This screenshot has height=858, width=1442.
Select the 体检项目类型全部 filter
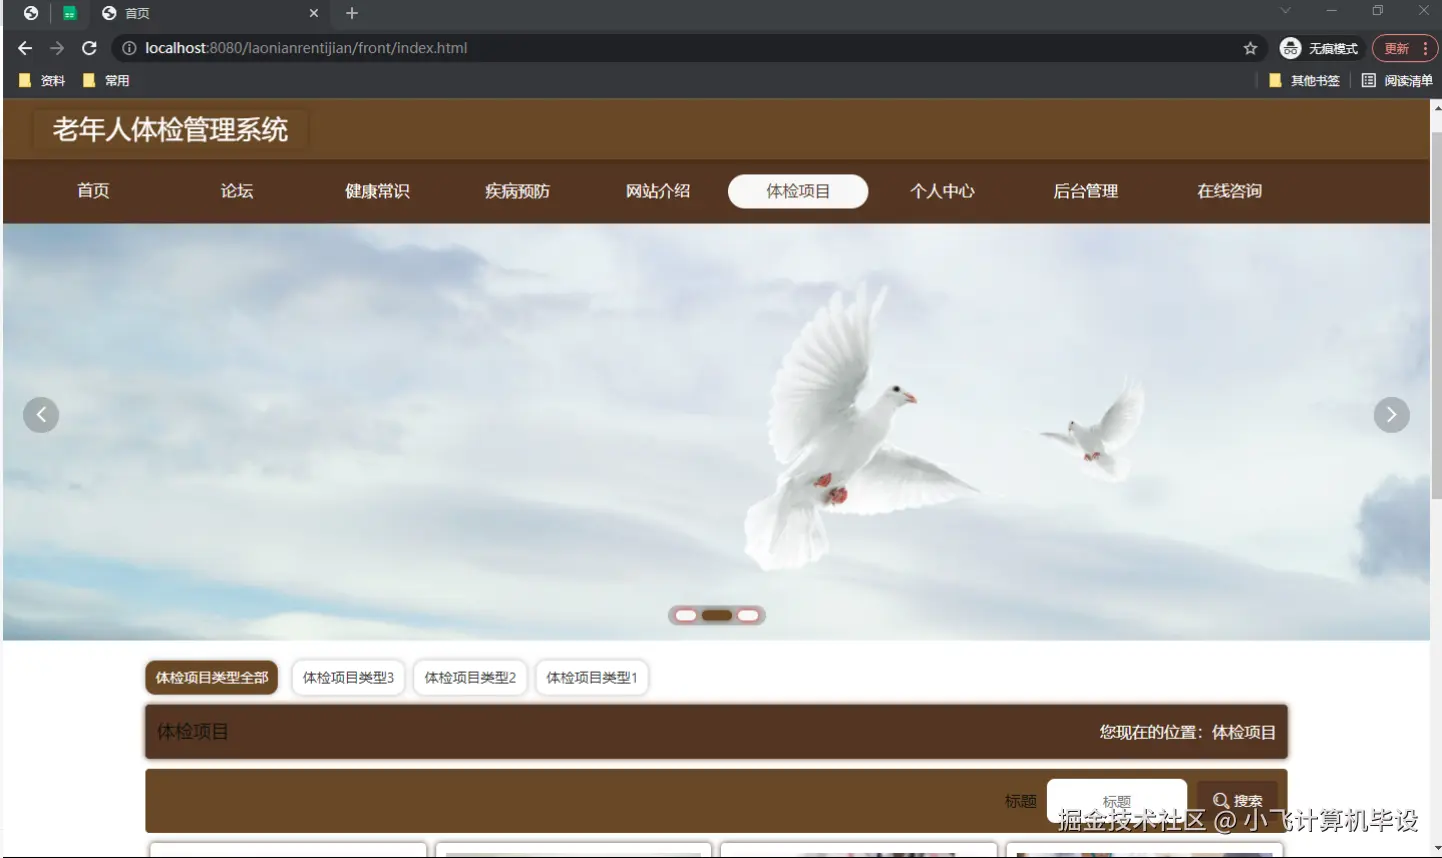[211, 677]
